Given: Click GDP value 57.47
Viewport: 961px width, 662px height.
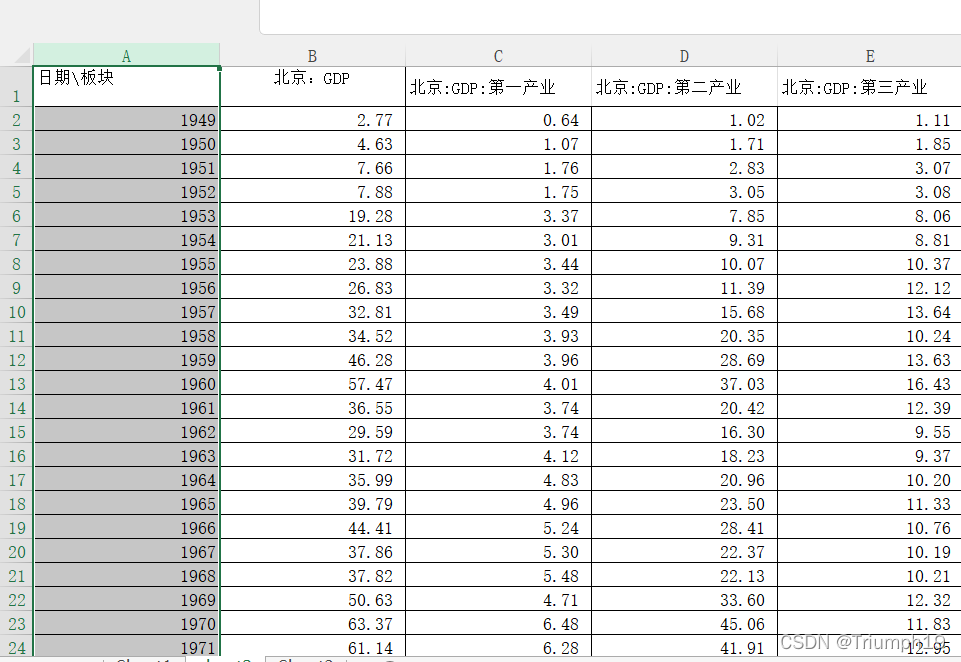Looking at the screenshot, I should coord(313,384).
